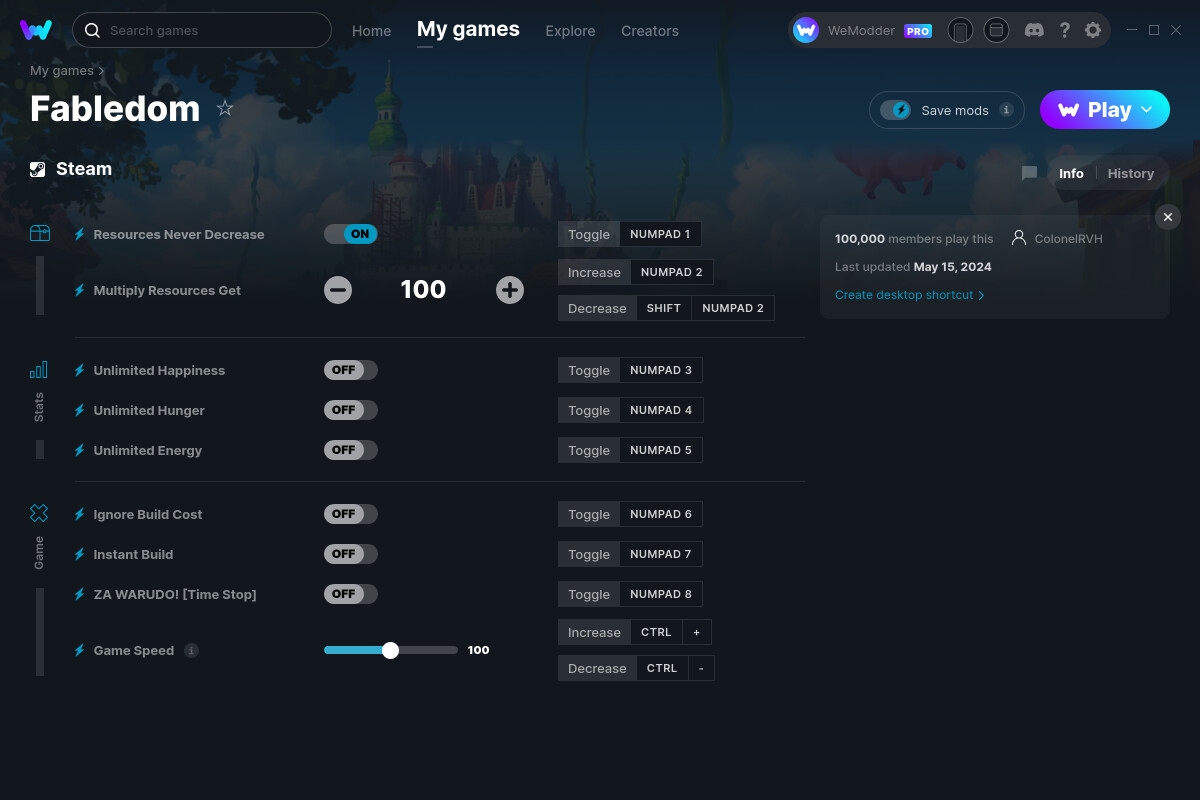Turn on Instant Build
1200x800 pixels.
[350, 553]
